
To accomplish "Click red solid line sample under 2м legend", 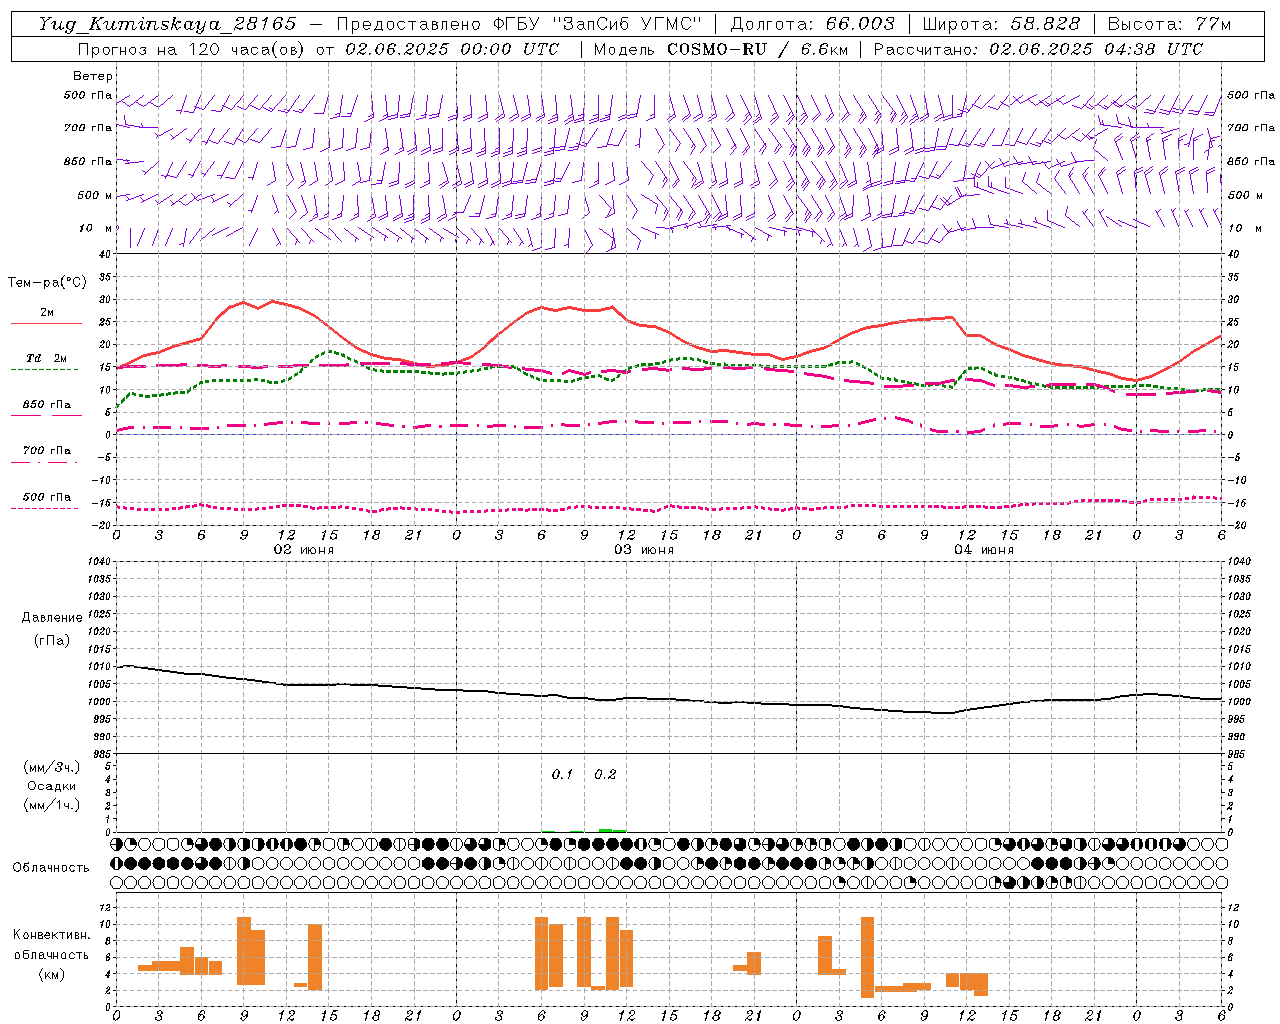I will (46, 324).
